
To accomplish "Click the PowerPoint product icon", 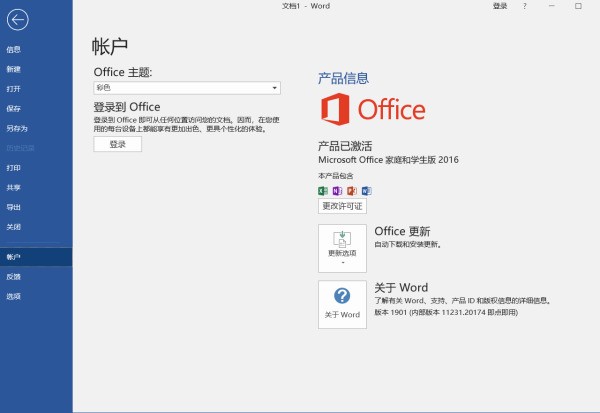I will click(x=352, y=191).
